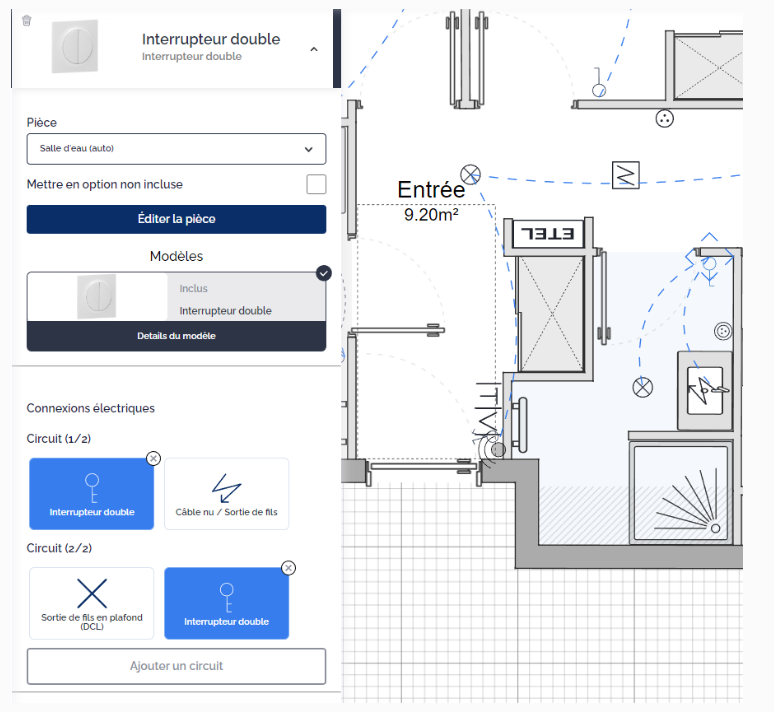Click the Entrée room label on plan
The width and height of the screenshot is (774, 712).
431,190
